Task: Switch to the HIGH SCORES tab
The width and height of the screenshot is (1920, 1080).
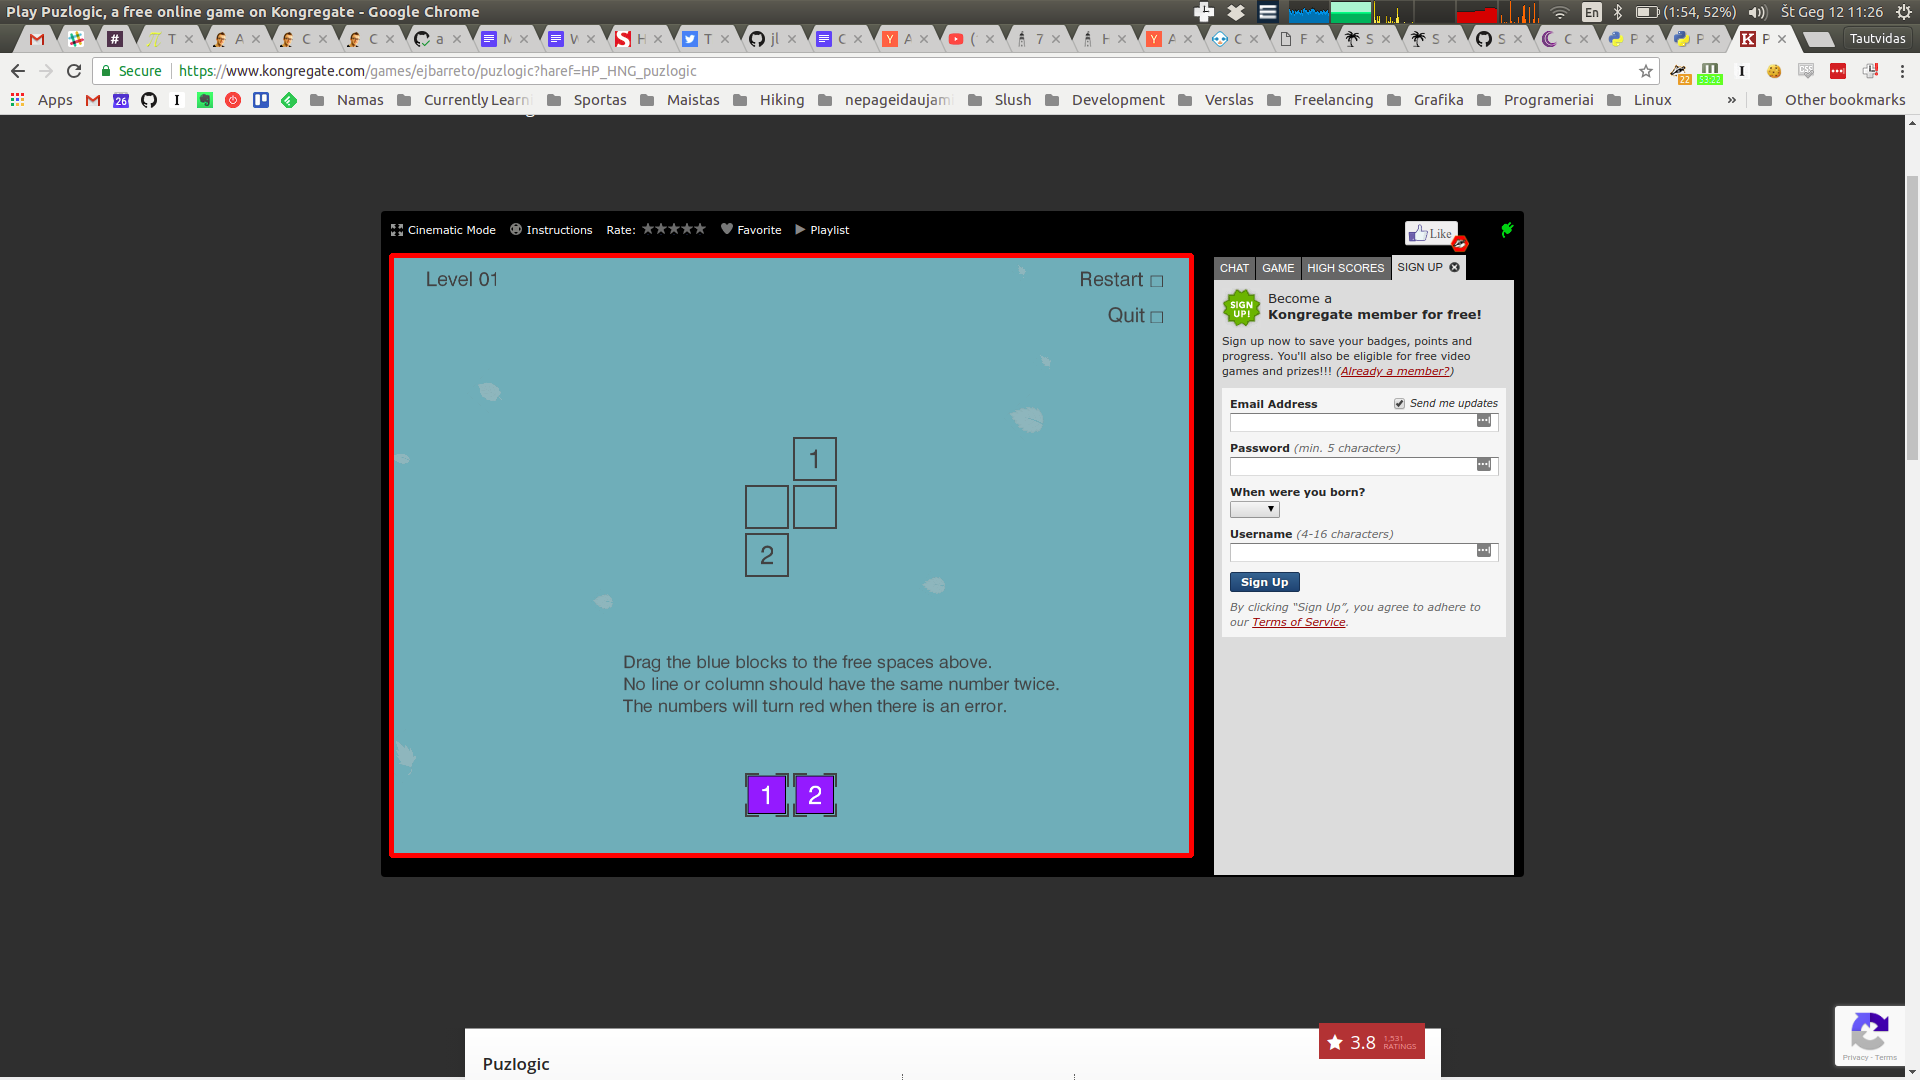Action: 1345,266
